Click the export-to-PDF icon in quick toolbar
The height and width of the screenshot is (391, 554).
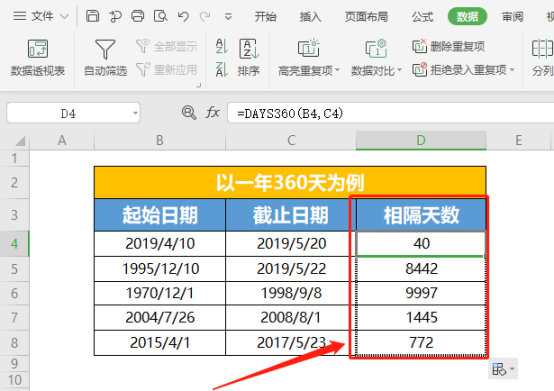(115, 16)
